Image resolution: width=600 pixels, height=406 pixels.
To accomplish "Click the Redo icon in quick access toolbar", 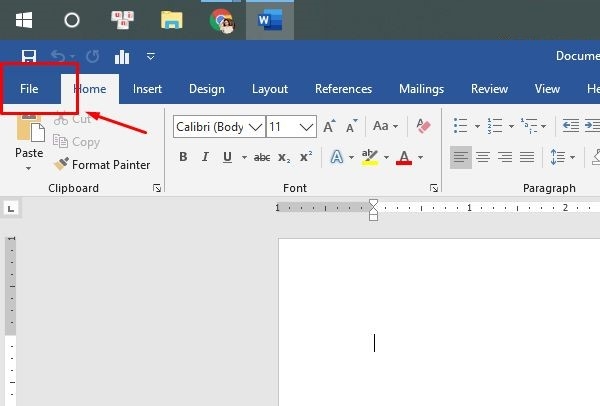I will [x=93, y=56].
